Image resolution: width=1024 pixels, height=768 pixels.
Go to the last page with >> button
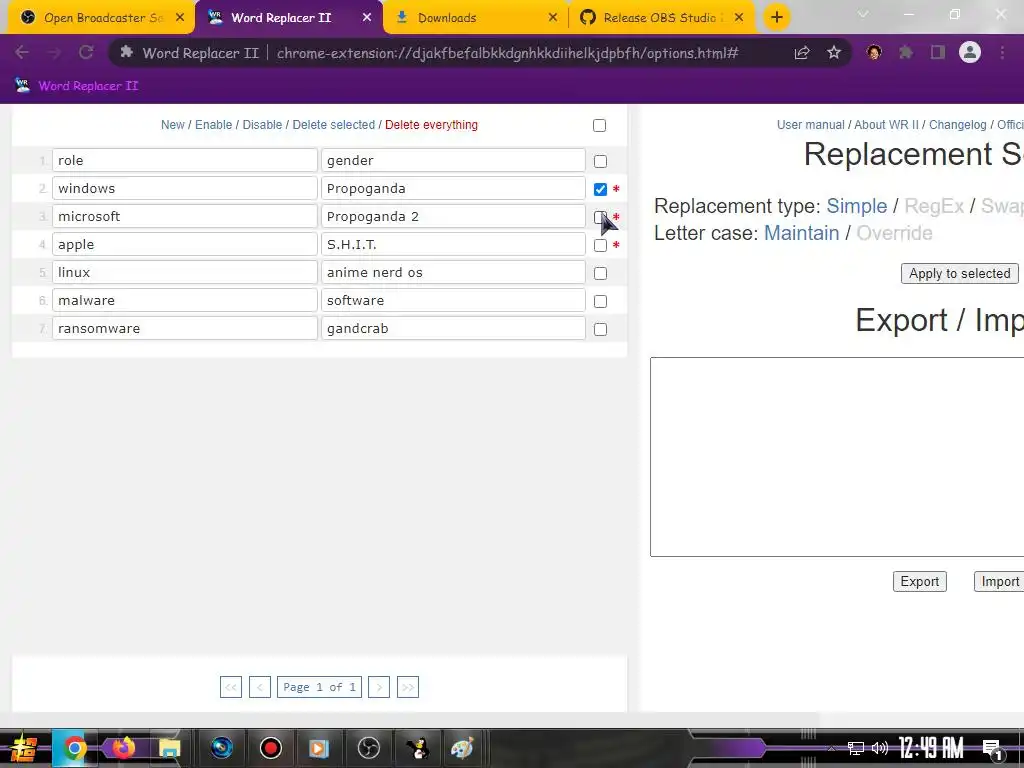point(408,687)
